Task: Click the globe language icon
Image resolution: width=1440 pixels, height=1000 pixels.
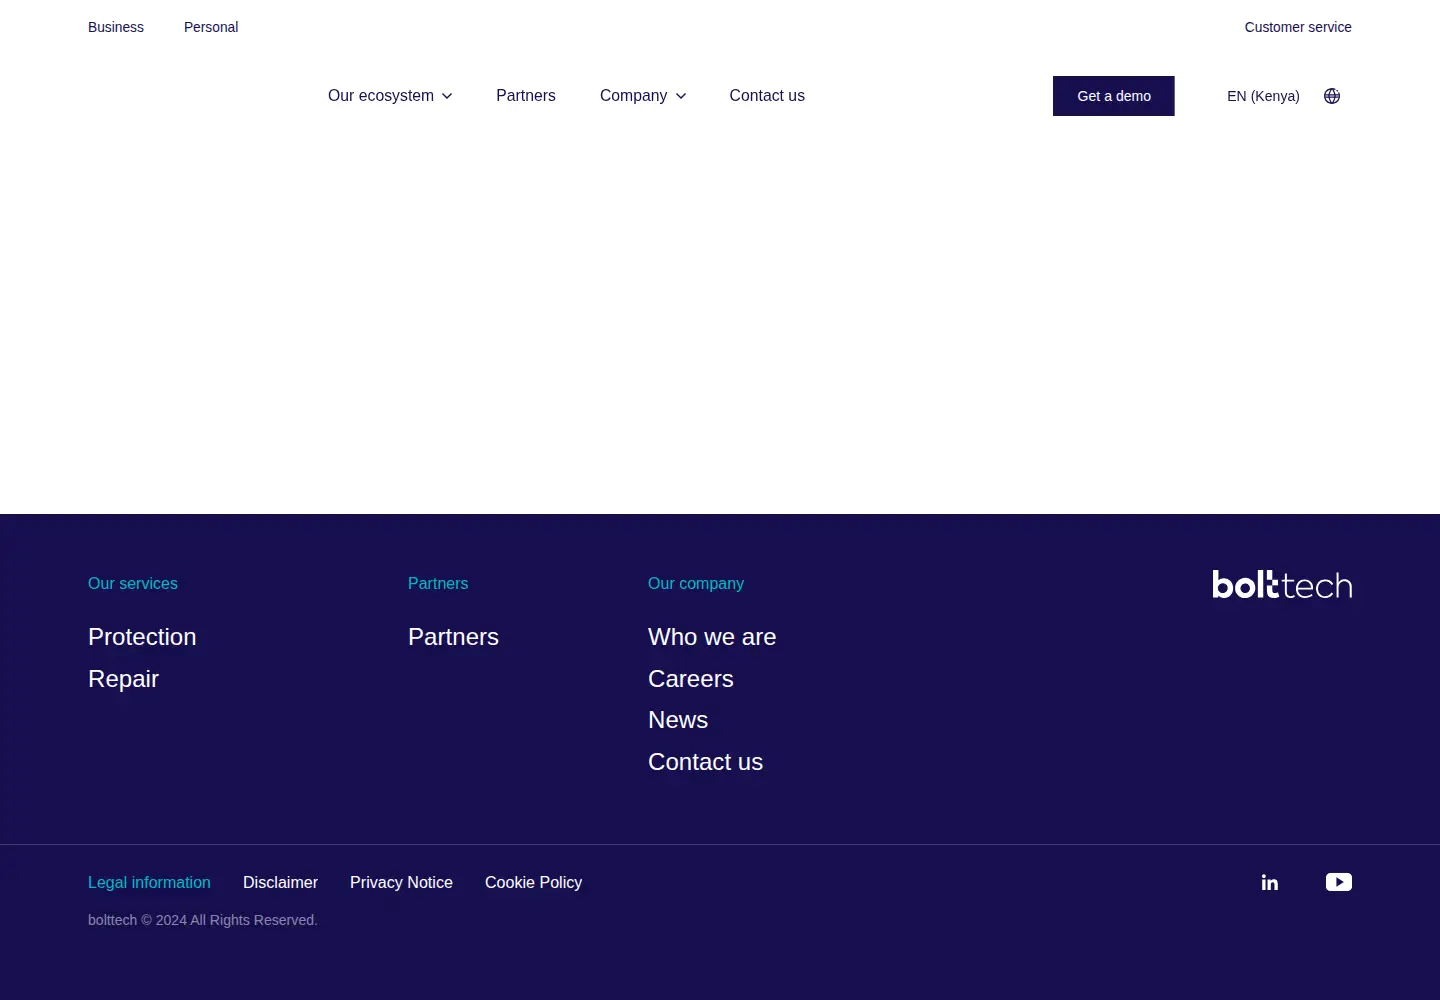Action: (1332, 96)
